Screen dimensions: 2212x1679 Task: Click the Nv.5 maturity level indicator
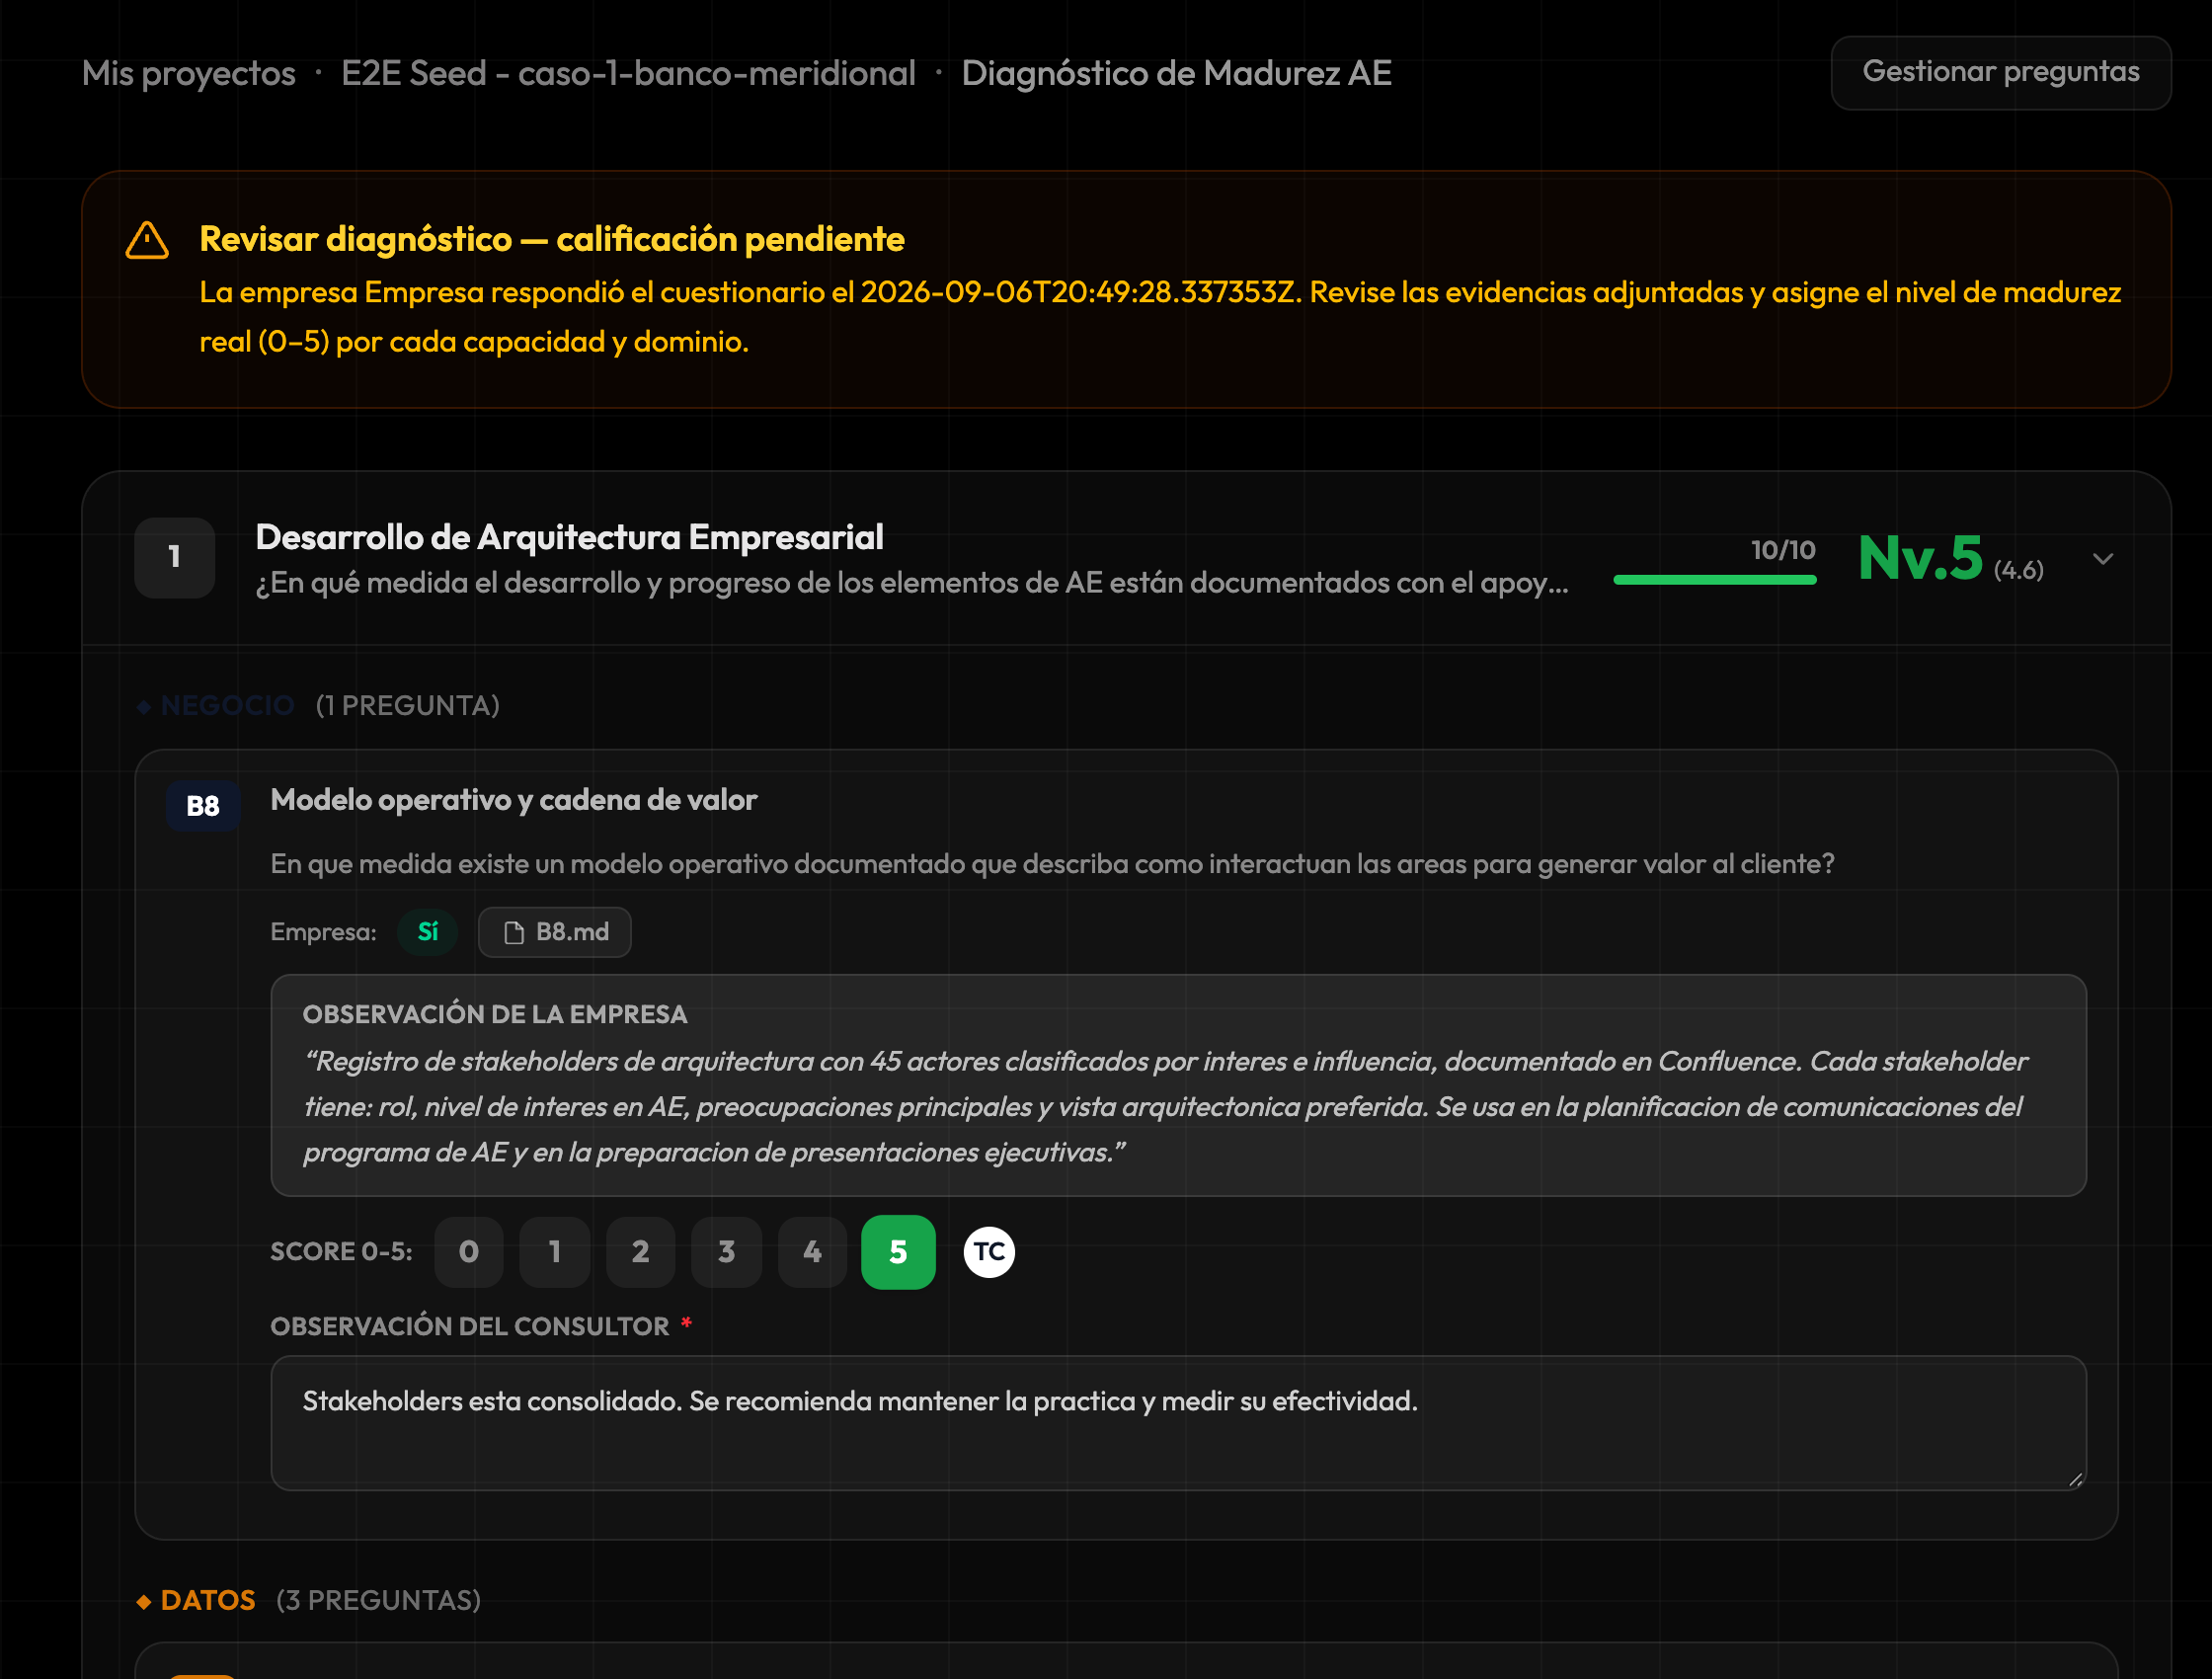click(x=1919, y=557)
